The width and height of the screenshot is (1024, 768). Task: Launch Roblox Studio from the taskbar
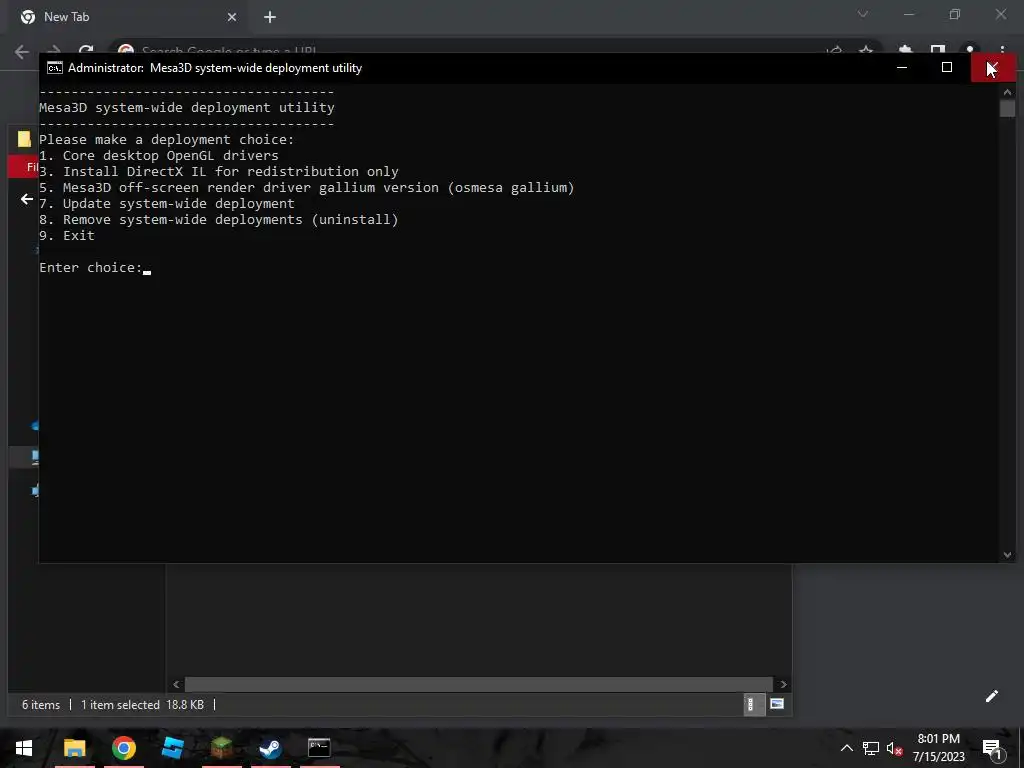pos(172,748)
